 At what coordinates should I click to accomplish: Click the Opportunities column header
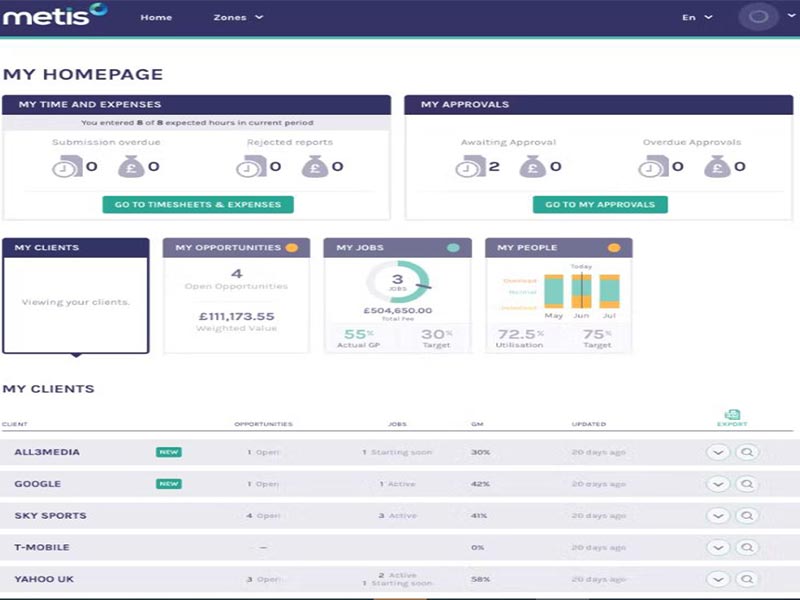(263, 424)
